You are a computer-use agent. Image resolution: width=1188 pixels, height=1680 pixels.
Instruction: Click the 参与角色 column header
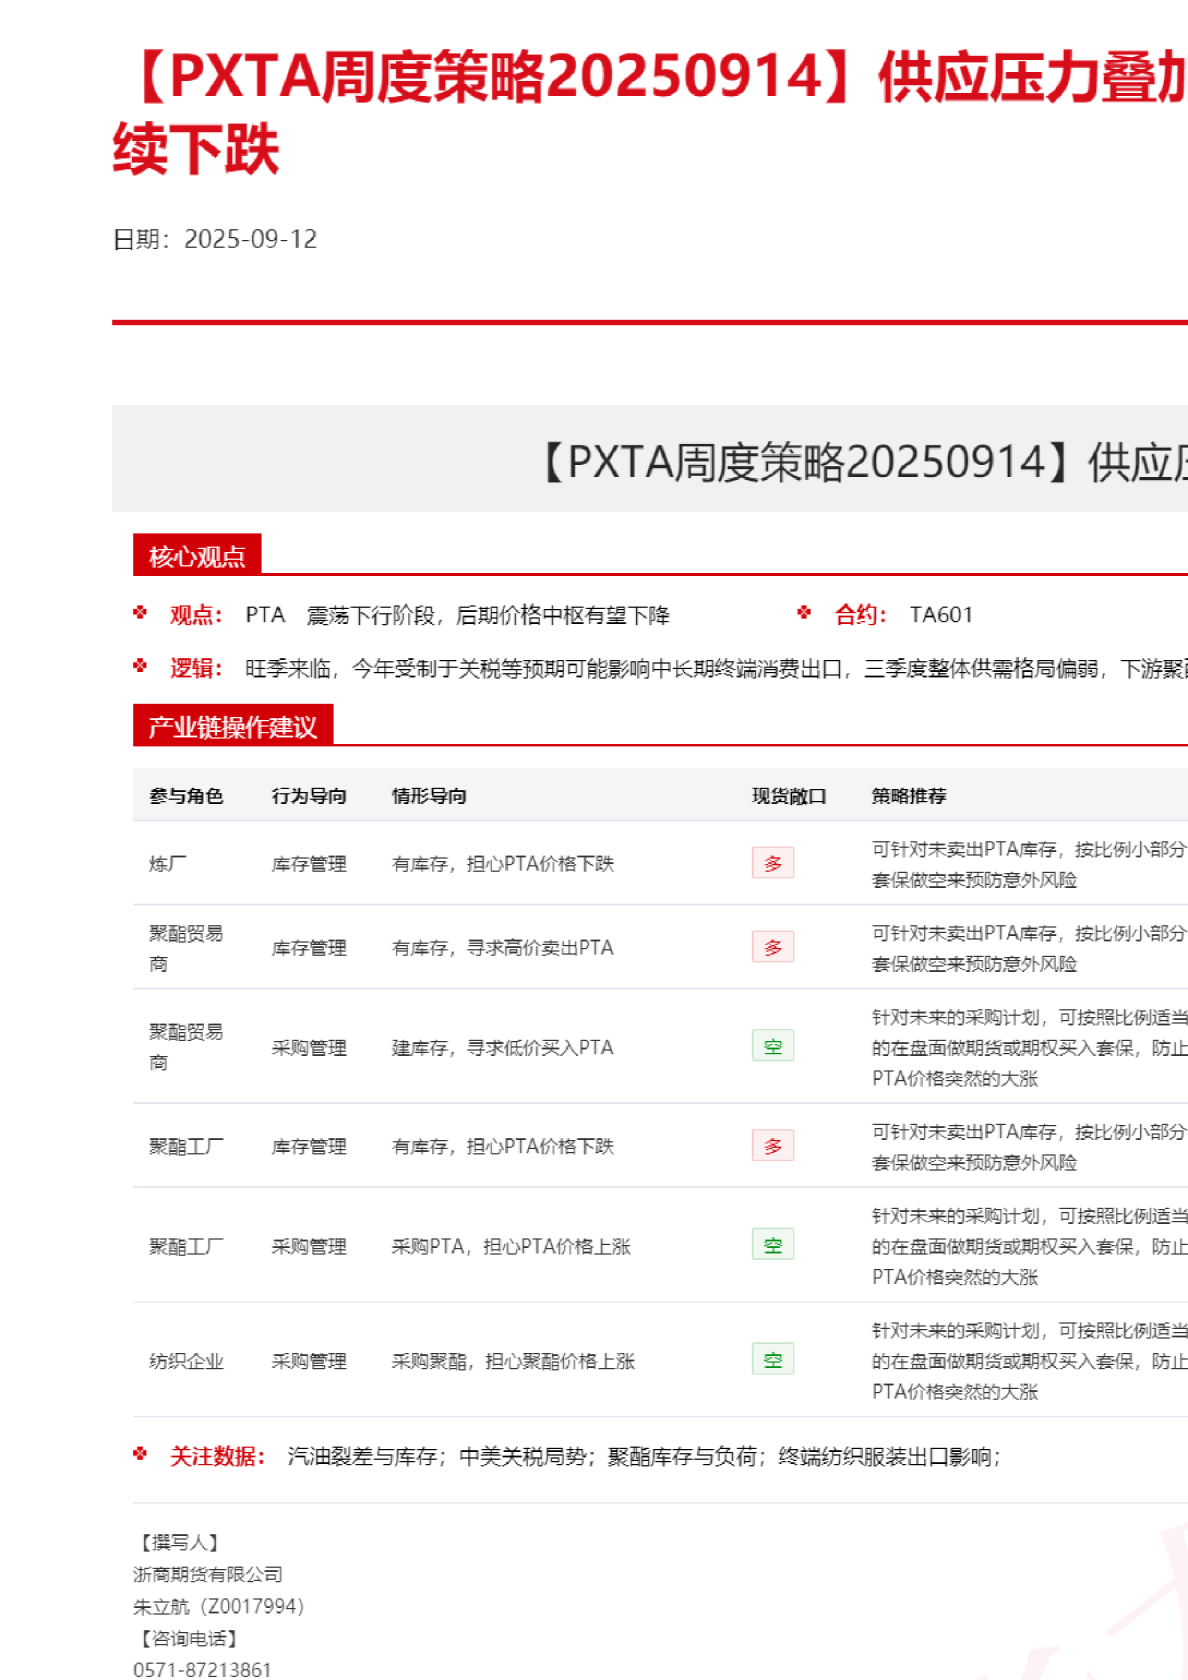point(186,796)
